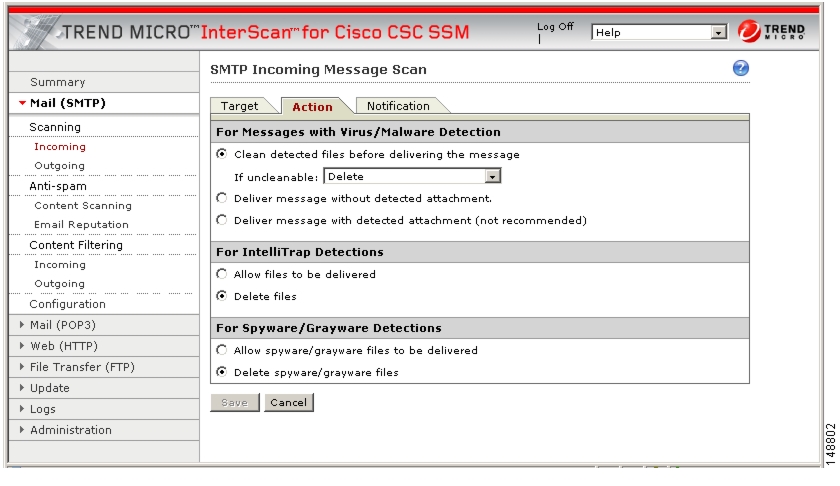Switch to the Target tab
This screenshot has height=486, width=840.
click(x=239, y=106)
